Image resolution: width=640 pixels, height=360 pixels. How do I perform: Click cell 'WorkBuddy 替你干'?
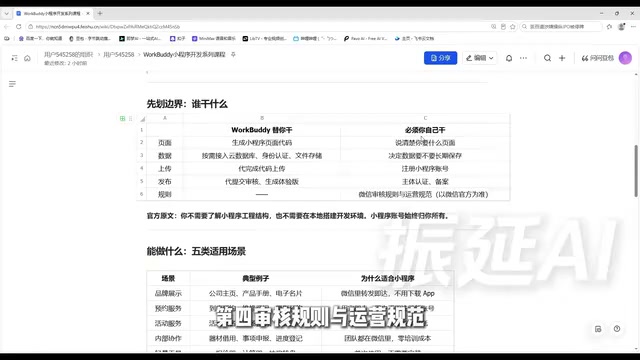point(262,130)
